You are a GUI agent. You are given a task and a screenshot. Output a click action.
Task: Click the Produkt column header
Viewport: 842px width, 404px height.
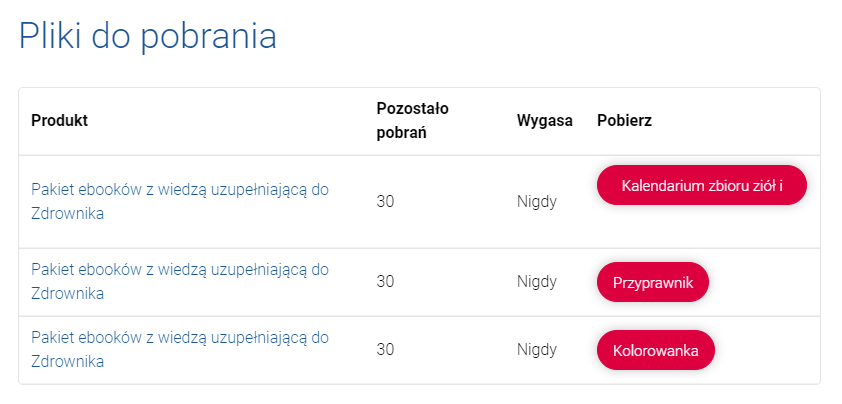(60, 120)
